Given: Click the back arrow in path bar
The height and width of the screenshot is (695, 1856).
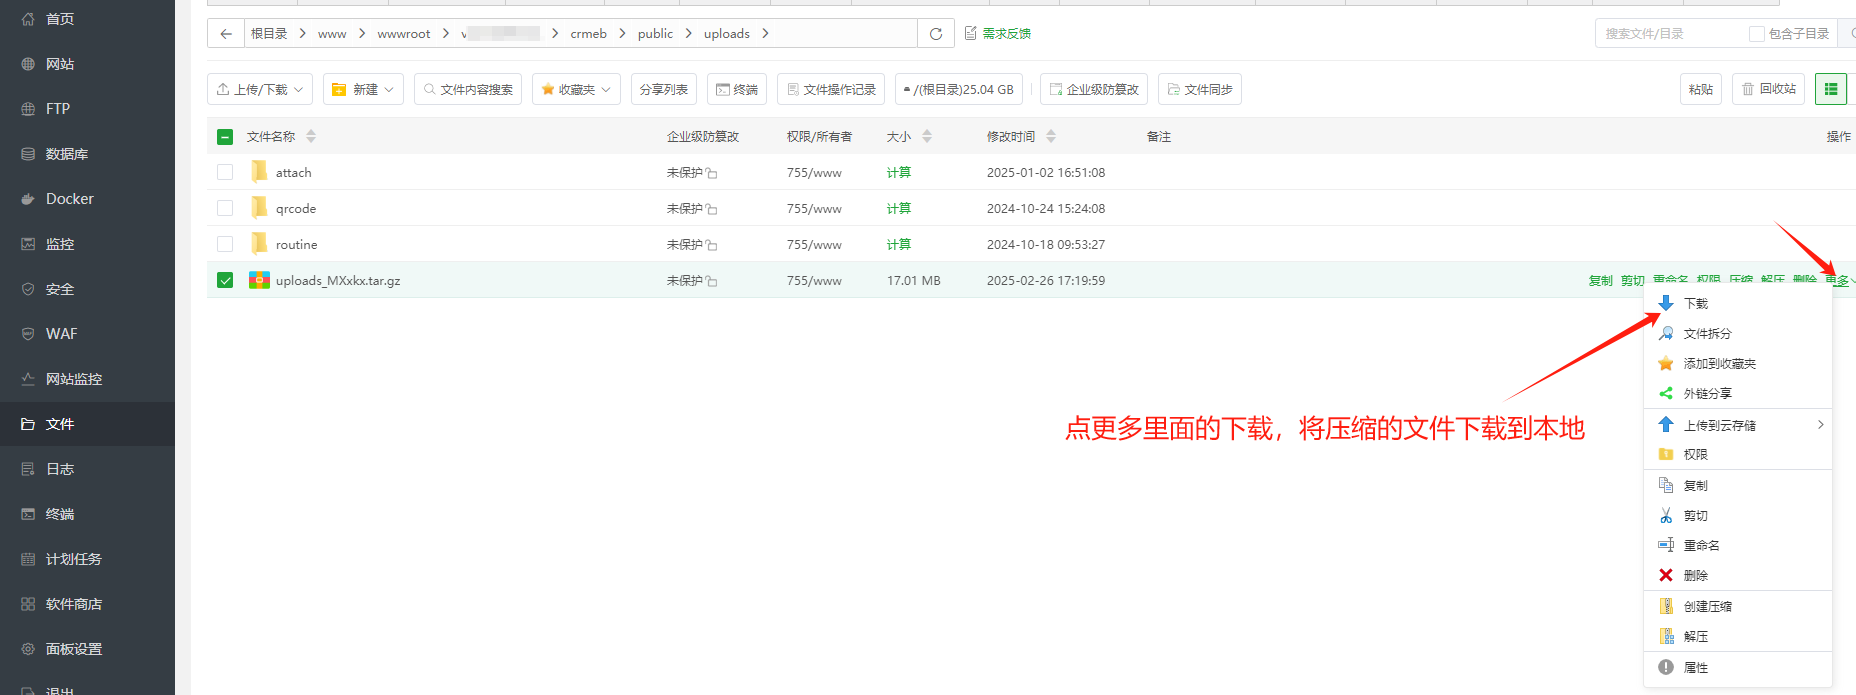Looking at the screenshot, I should pyautogui.click(x=226, y=34).
